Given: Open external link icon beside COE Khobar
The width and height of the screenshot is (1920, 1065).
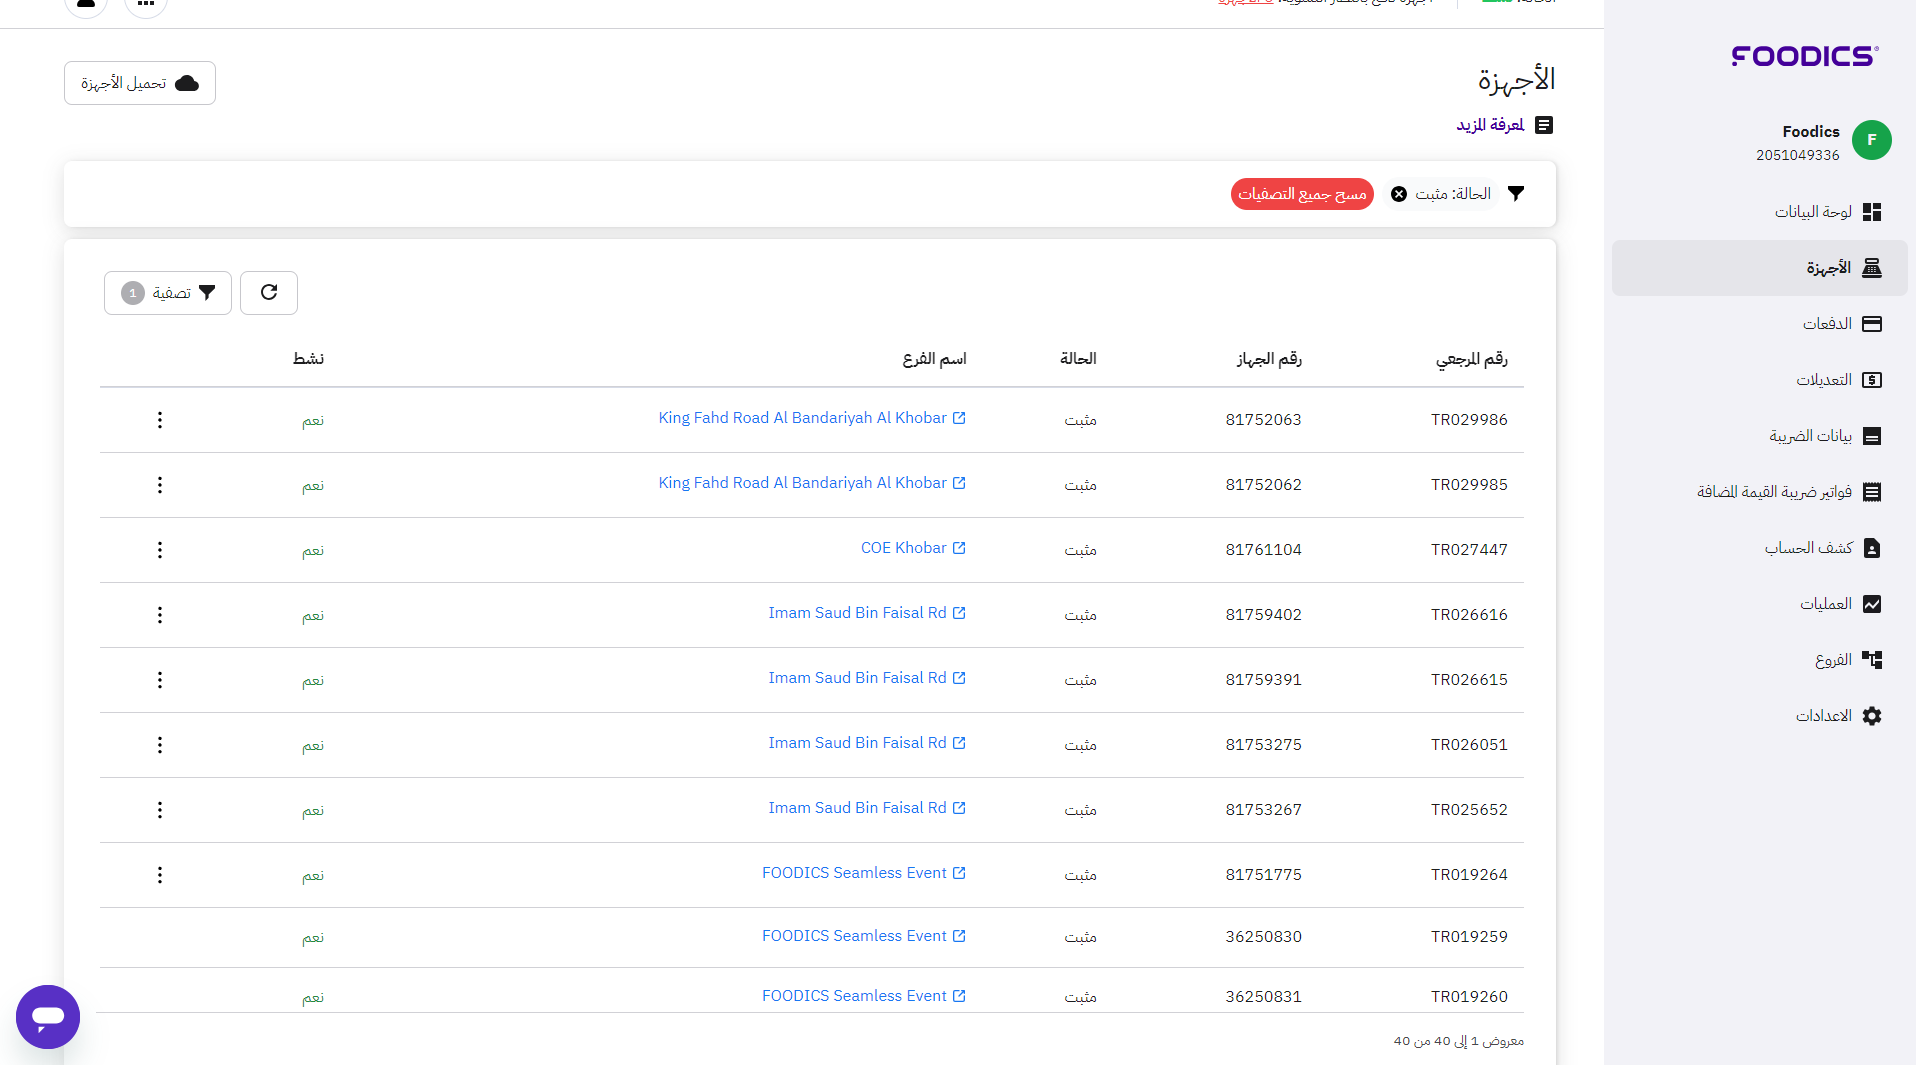Looking at the screenshot, I should [959, 548].
